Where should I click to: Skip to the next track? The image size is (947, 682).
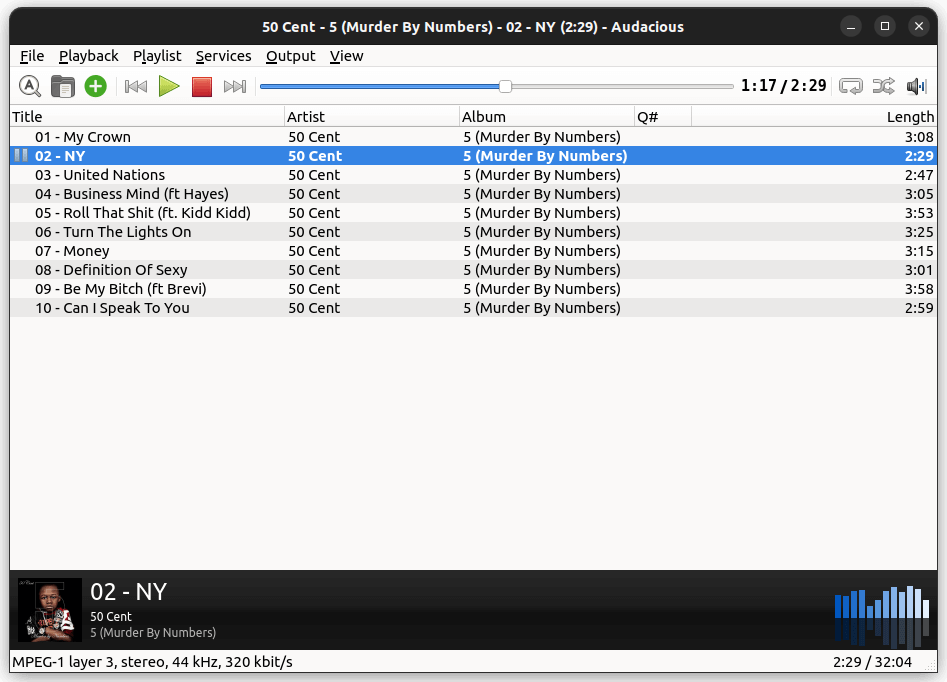tap(235, 87)
